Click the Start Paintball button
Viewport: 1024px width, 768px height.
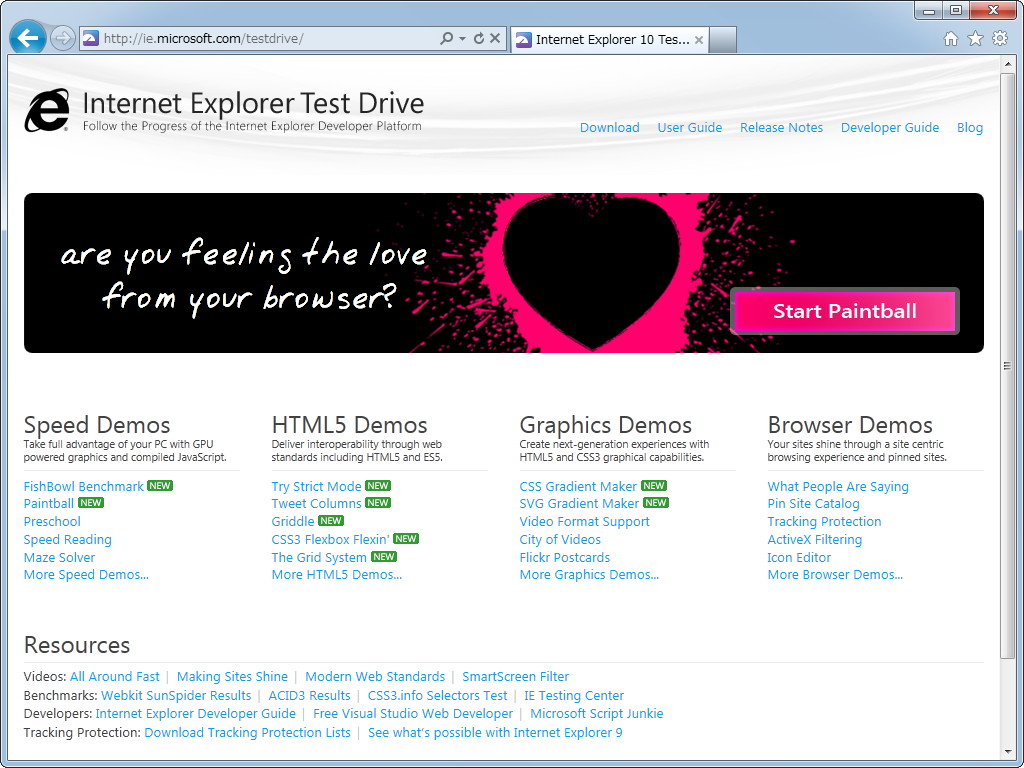point(844,311)
